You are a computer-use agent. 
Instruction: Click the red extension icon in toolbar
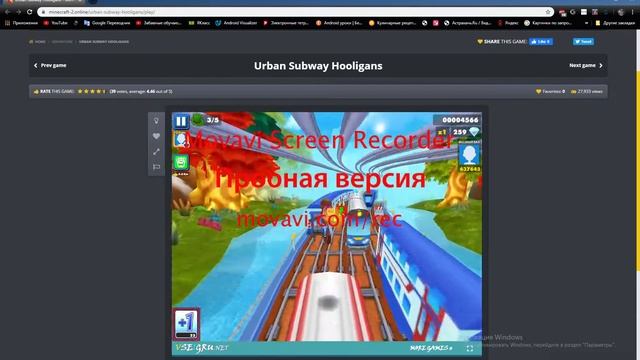click(x=562, y=12)
